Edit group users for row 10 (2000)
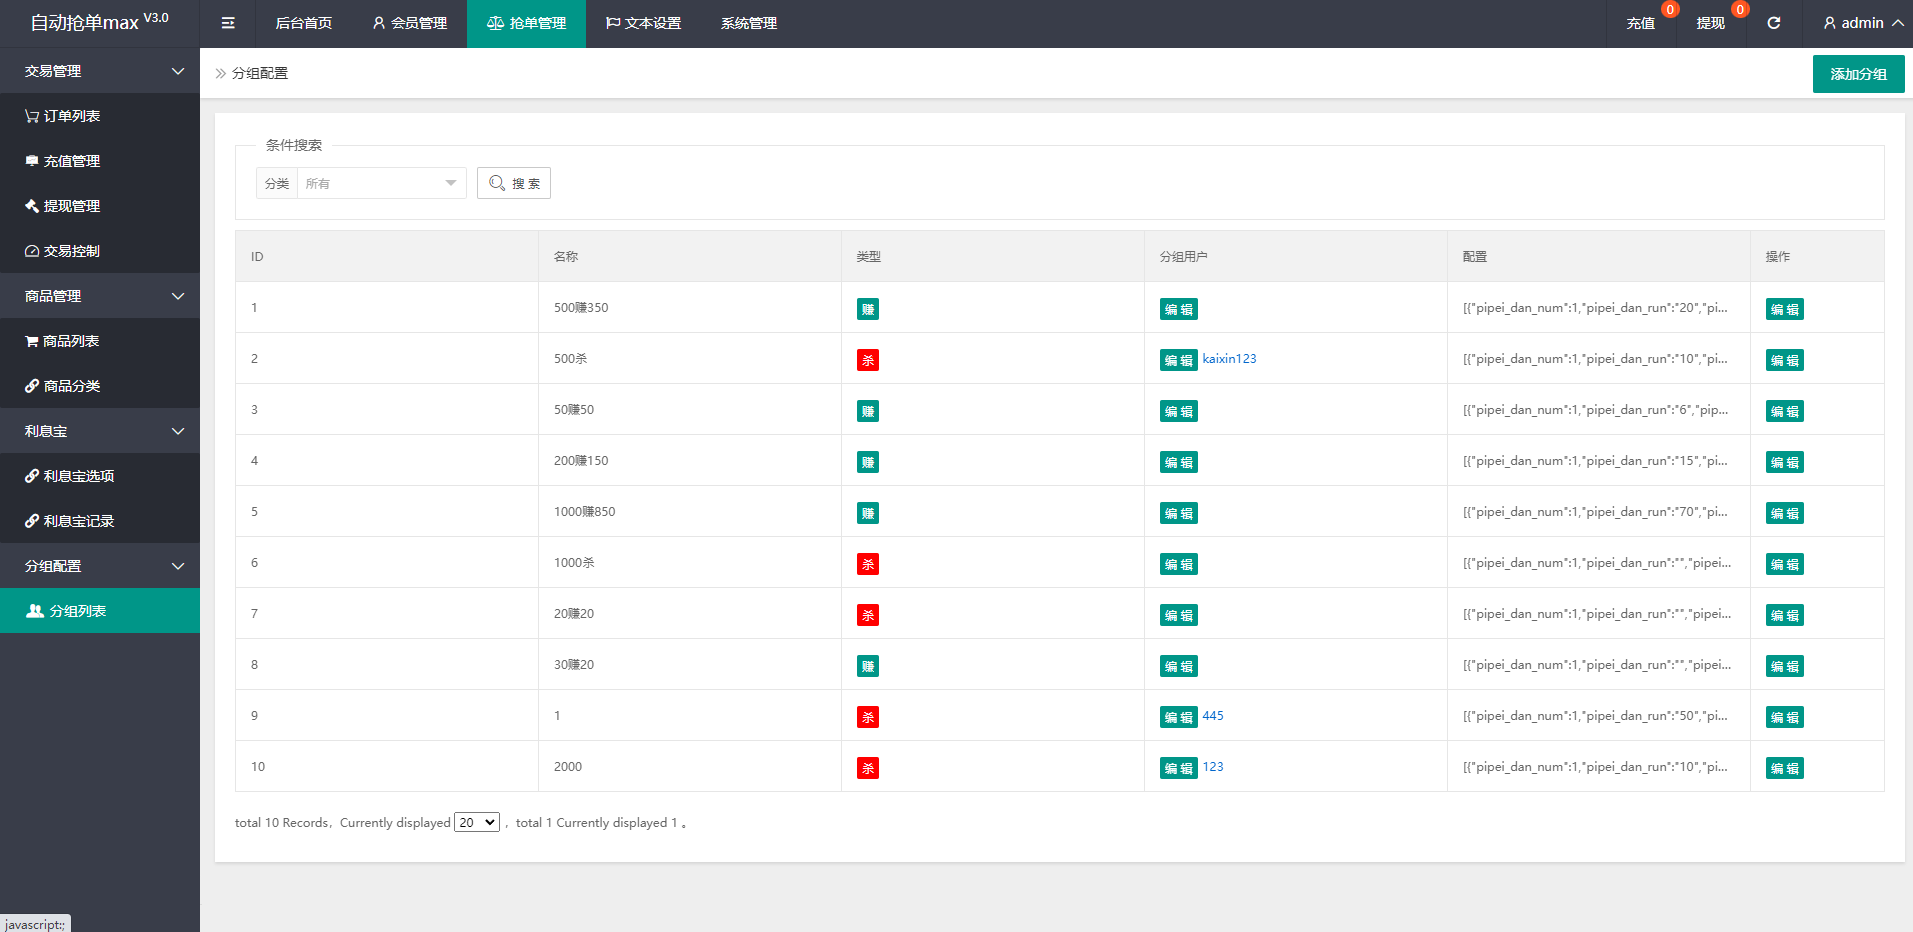 (1178, 768)
